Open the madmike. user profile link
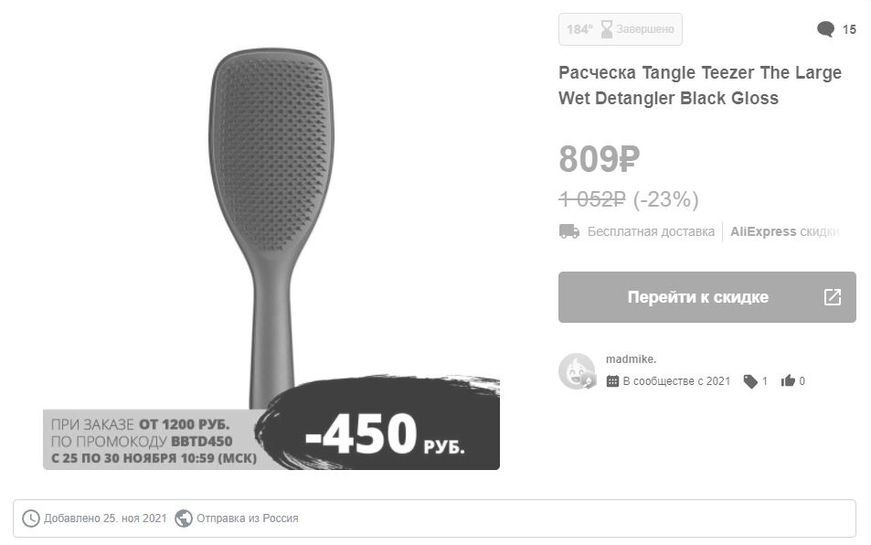 click(x=631, y=359)
